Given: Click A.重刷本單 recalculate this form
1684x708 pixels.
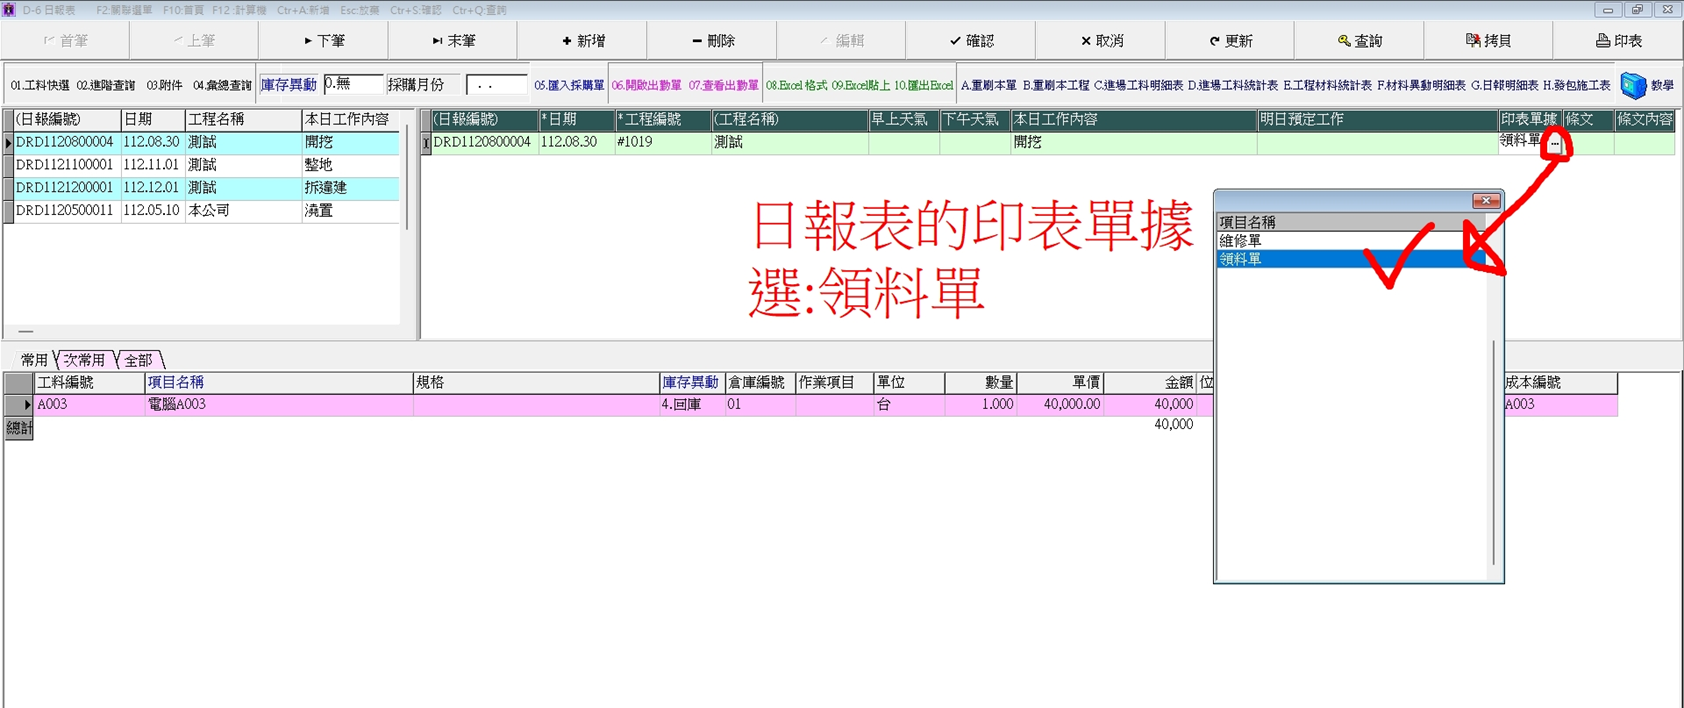Looking at the screenshot, I should click(x=988, y=86).
